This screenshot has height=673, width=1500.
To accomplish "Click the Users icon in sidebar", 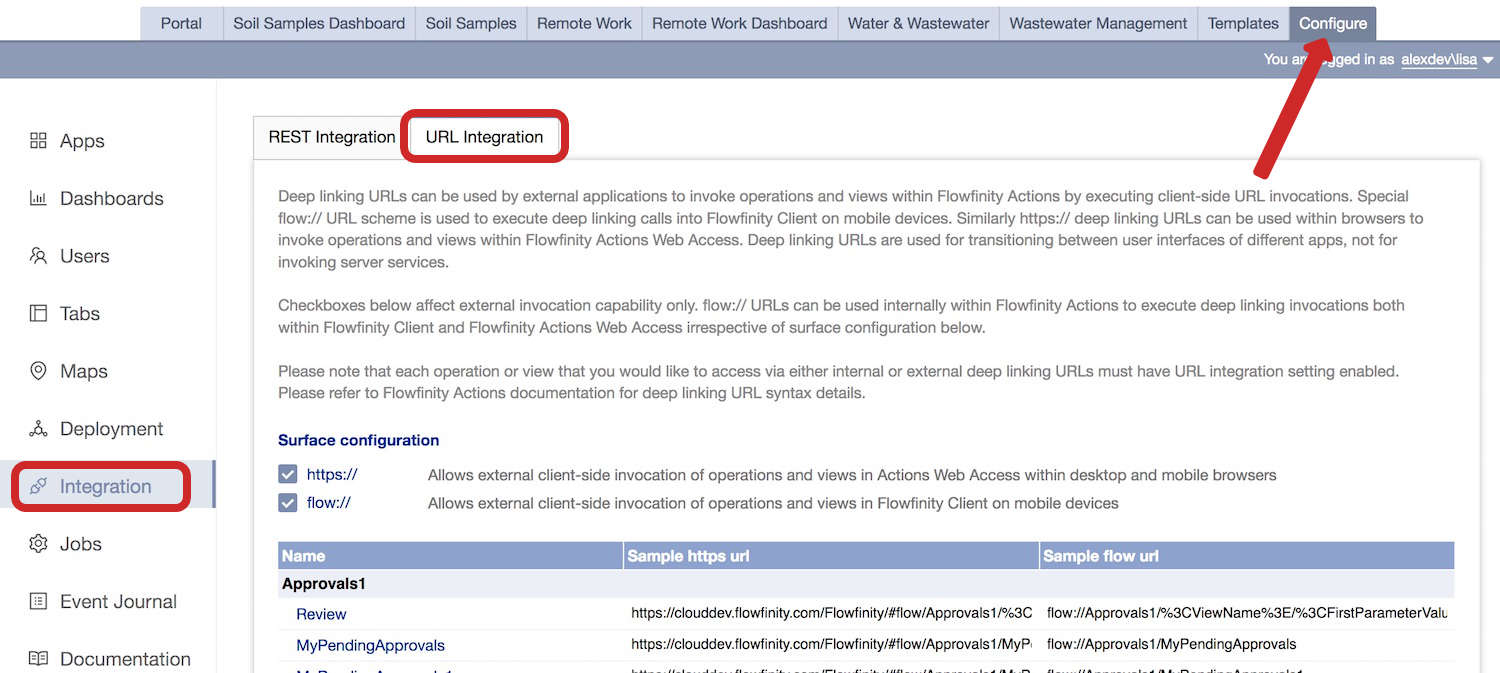I will click(x=38, y=256).
